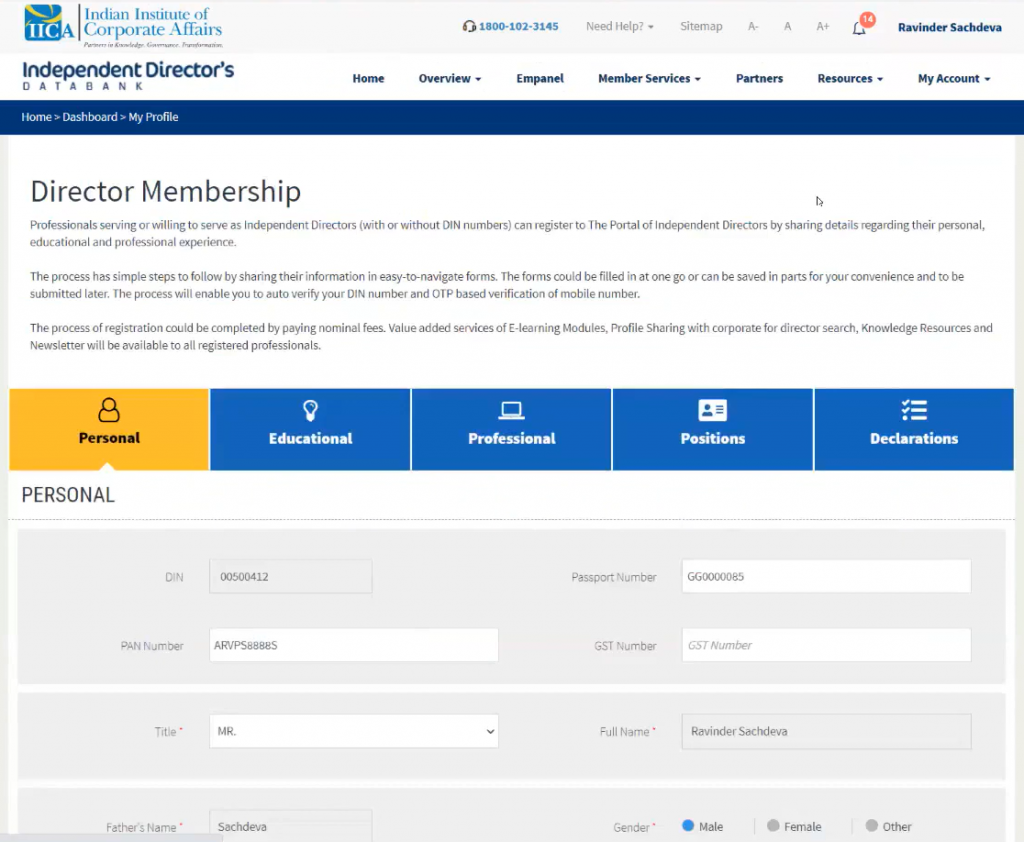
Task: Expand the Member Services menu
Action: (649, 79)
